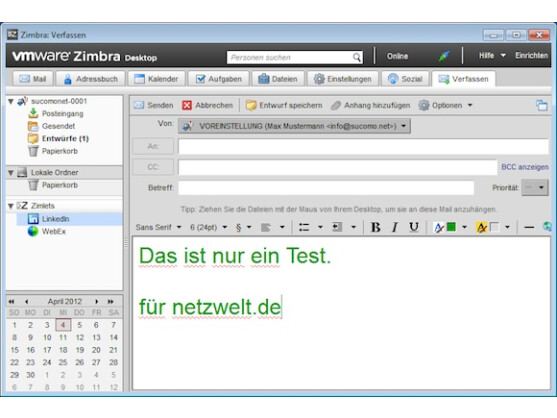
Task: Click the Anhang hinzufügen paperclip icon
Action: tap(336, 105)
